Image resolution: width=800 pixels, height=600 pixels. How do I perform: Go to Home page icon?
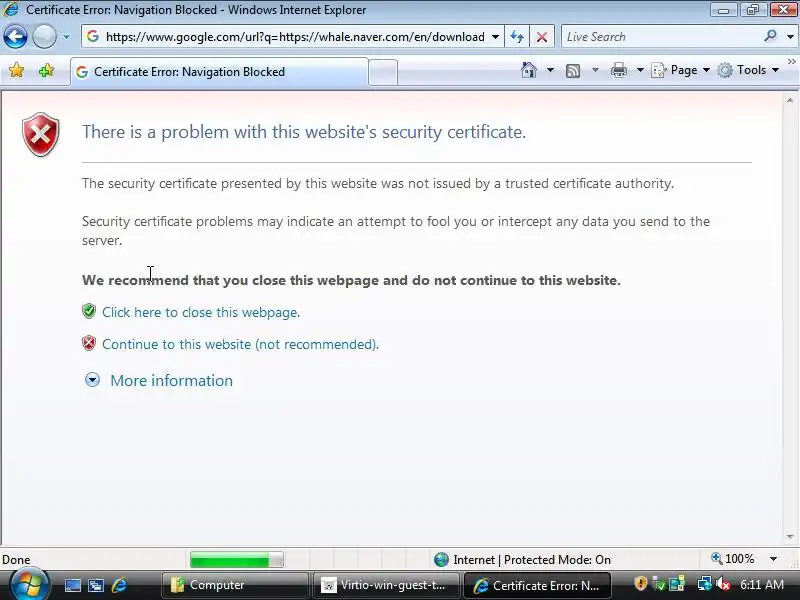click(529, 70)
